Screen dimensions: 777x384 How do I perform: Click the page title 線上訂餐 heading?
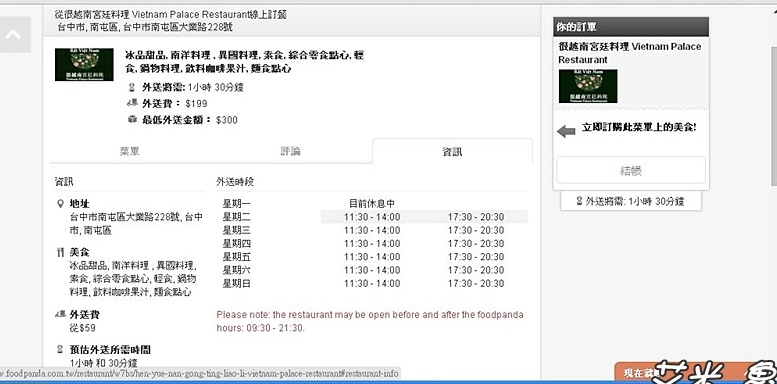click(x=170, y=15)
